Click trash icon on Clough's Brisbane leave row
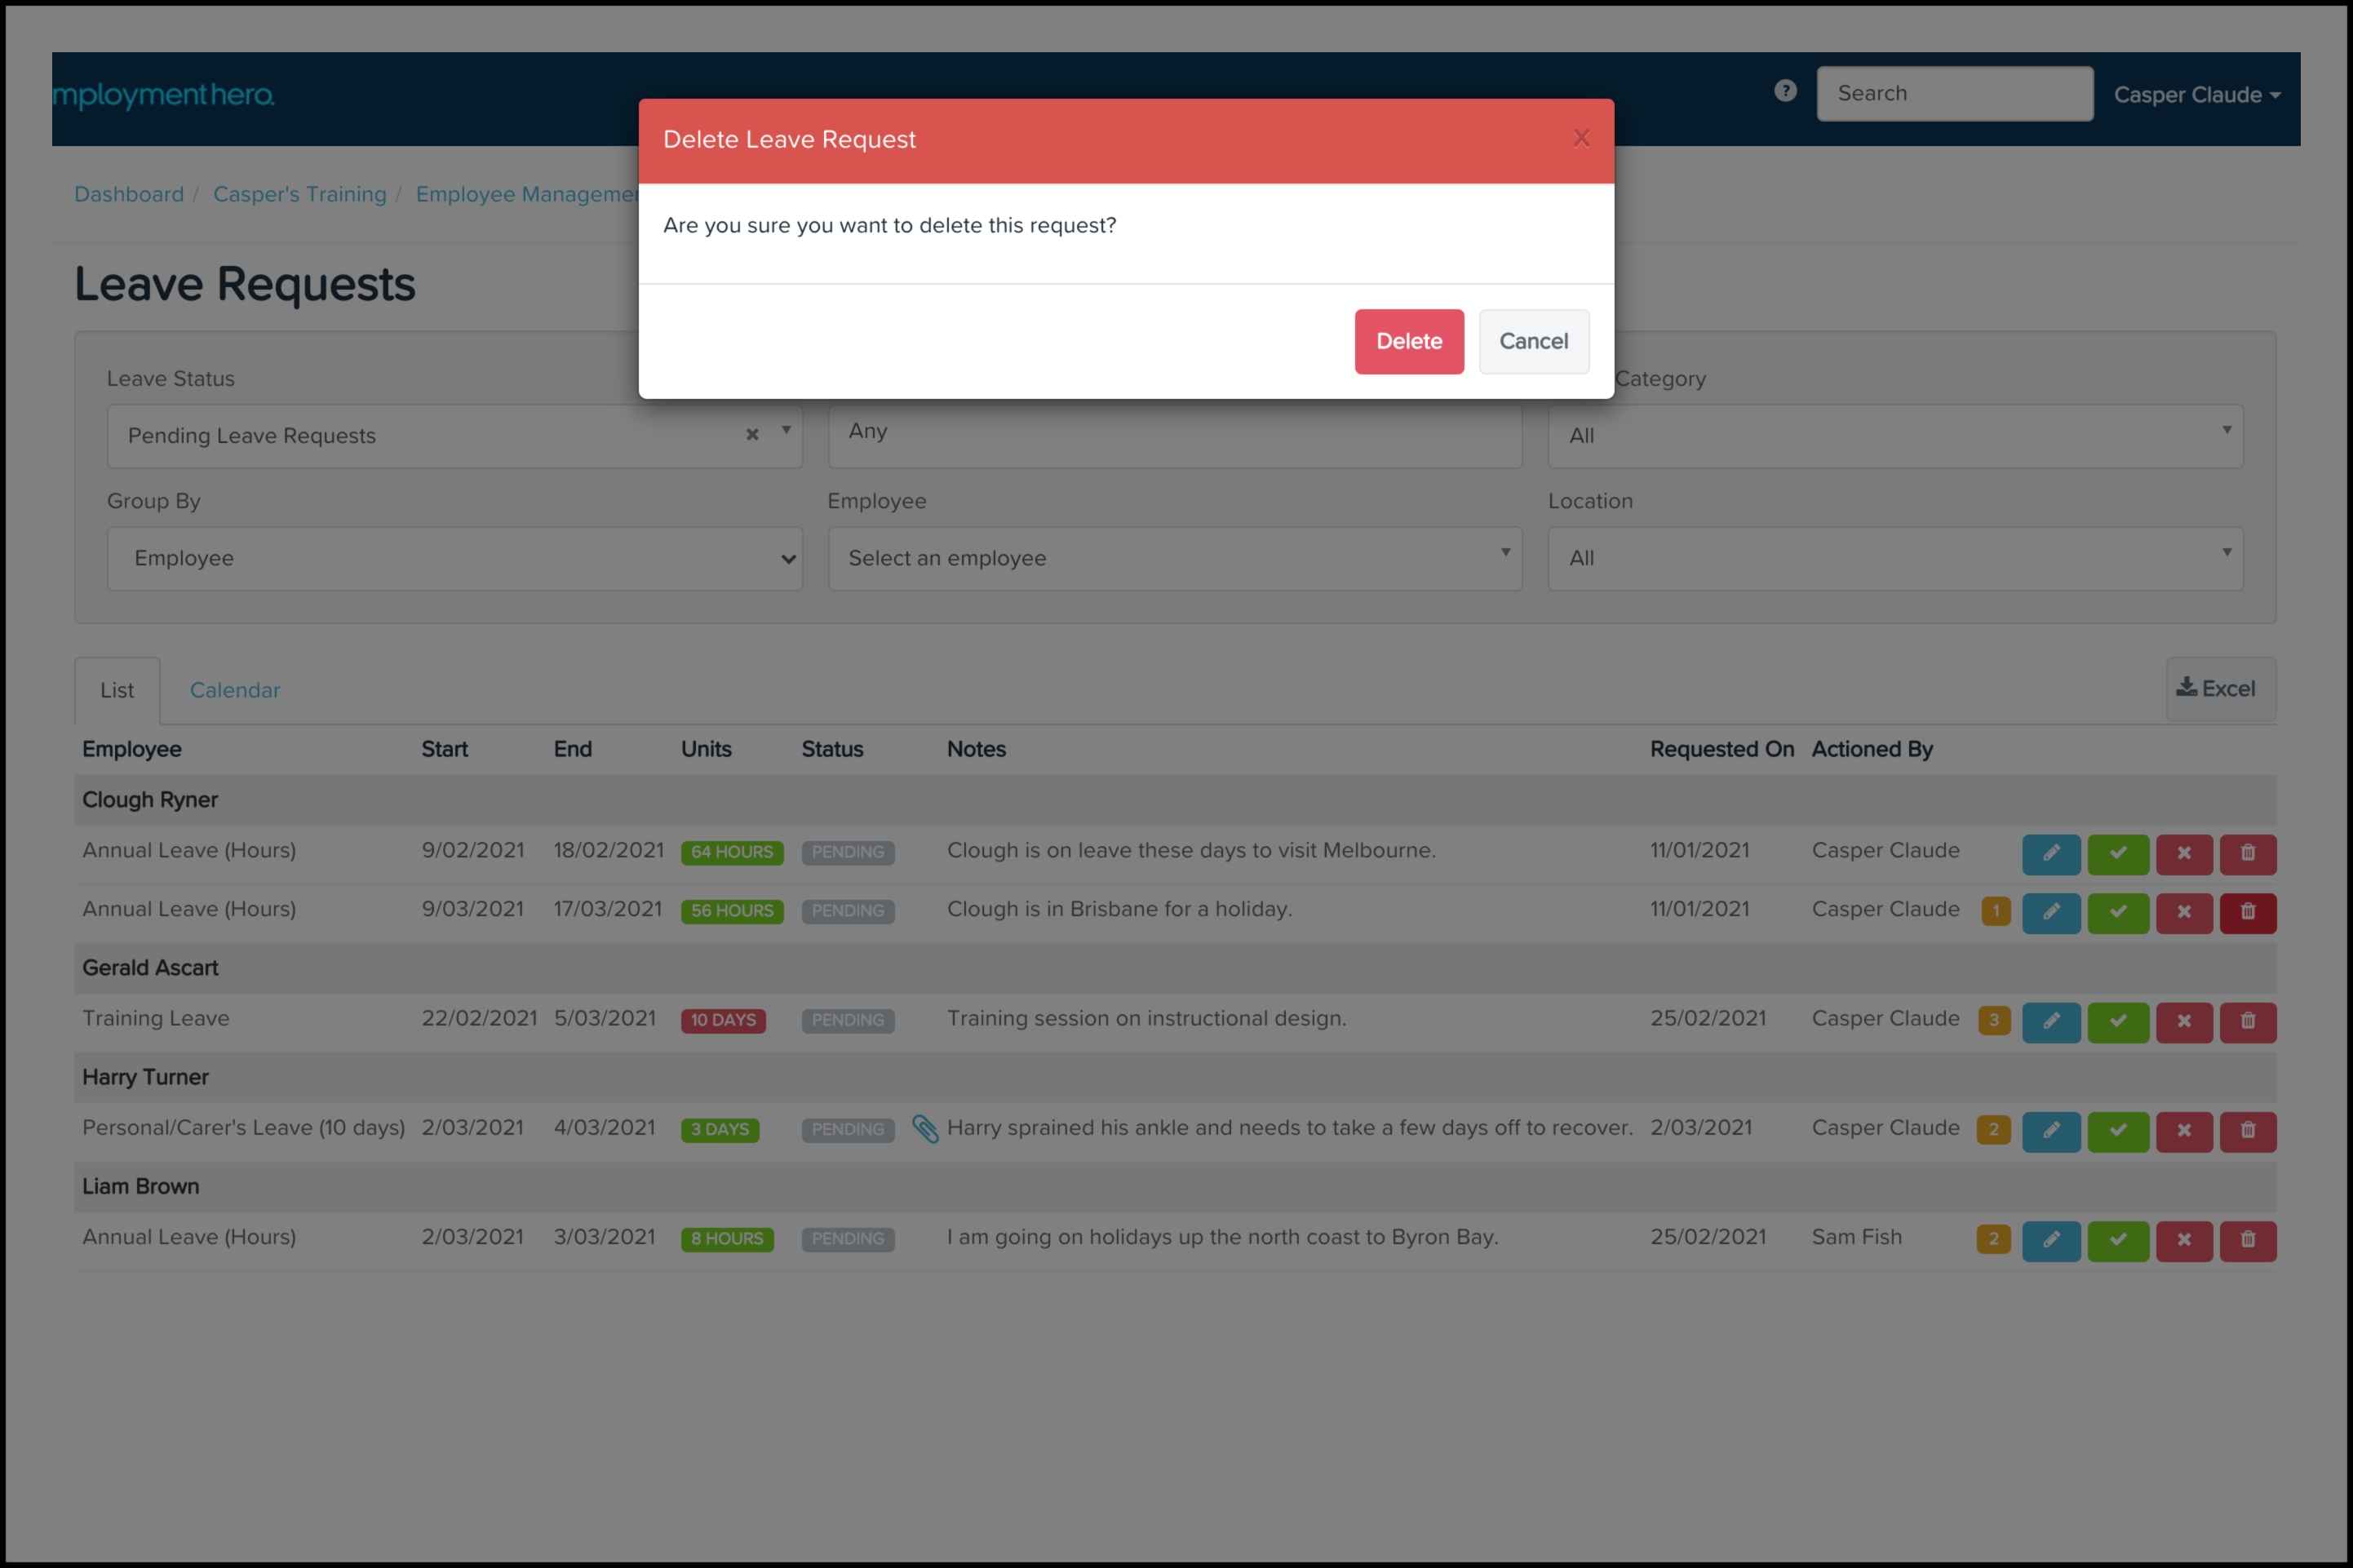Image resolution: width=2353 pixels, height=1568 pixels. click(x=2247, y=912)
